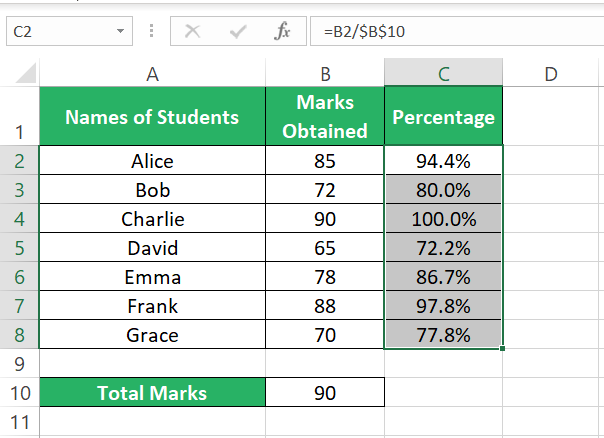This screenshot has height=438, width=604.
Task: Click the Insert Function fx icon
Action: click(282, 31)
